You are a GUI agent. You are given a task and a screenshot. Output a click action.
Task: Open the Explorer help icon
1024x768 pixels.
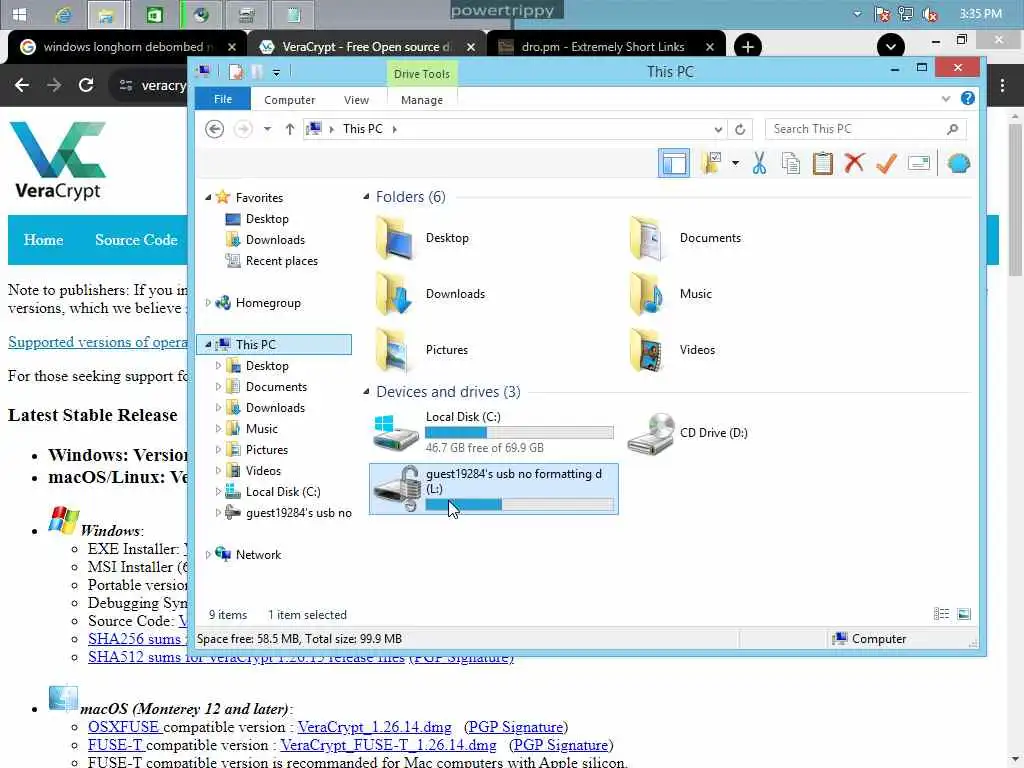[967, 99]
